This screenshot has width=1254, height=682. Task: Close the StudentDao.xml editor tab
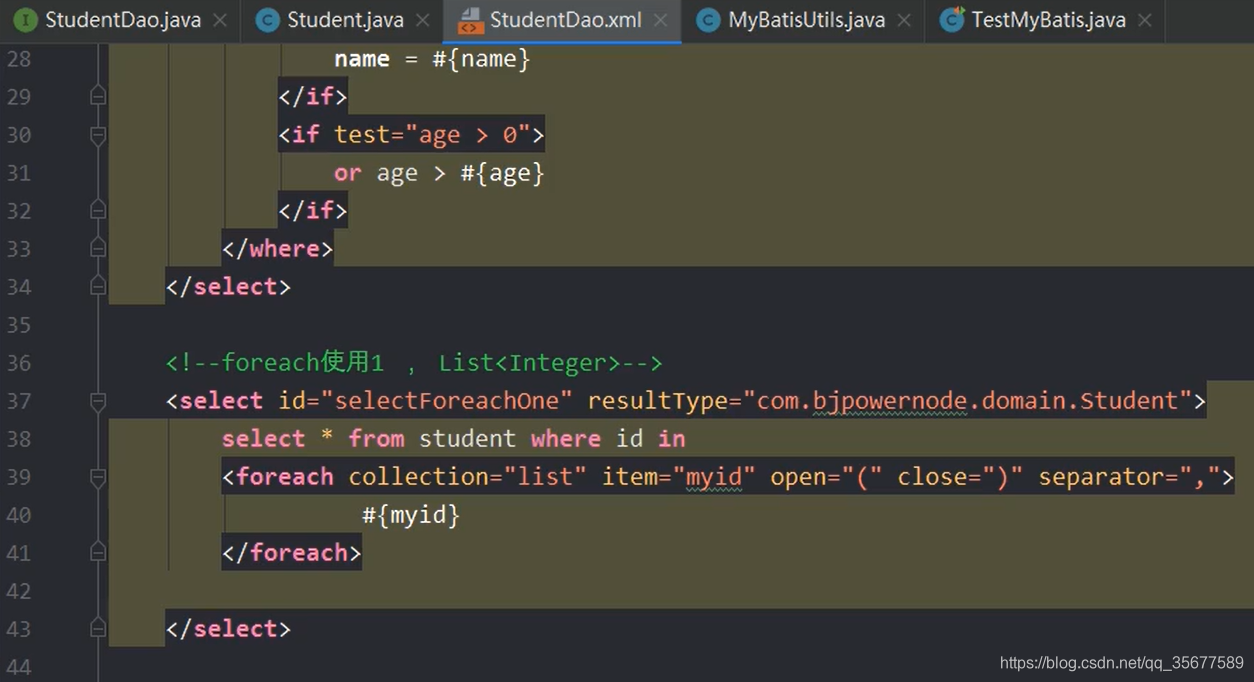coord(660,18)
